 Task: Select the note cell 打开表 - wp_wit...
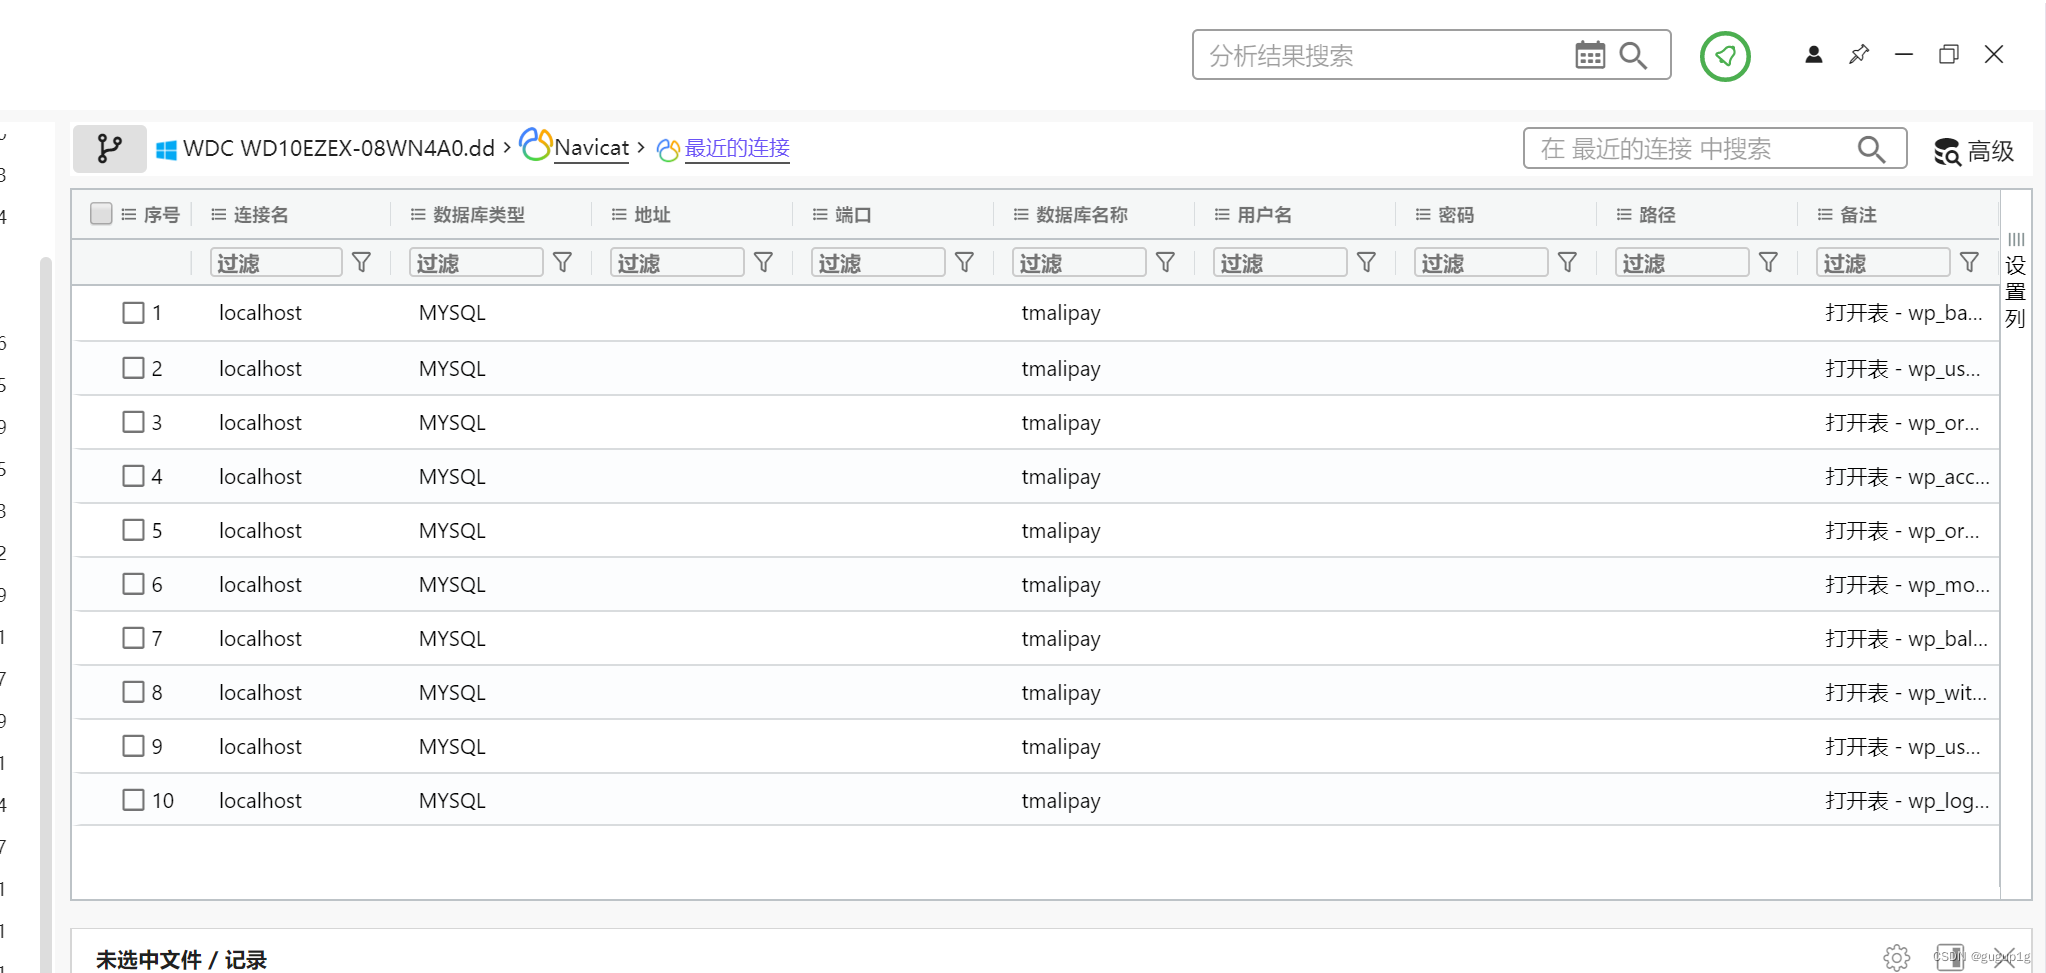(1906, 692)
